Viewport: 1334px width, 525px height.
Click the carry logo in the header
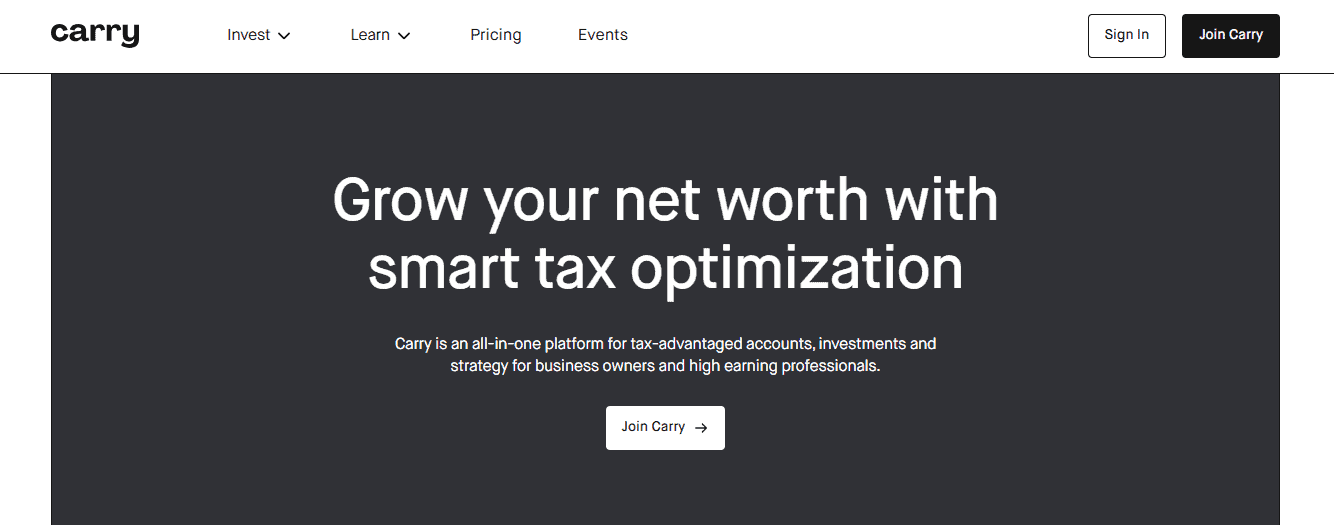(x=95, y=34)
